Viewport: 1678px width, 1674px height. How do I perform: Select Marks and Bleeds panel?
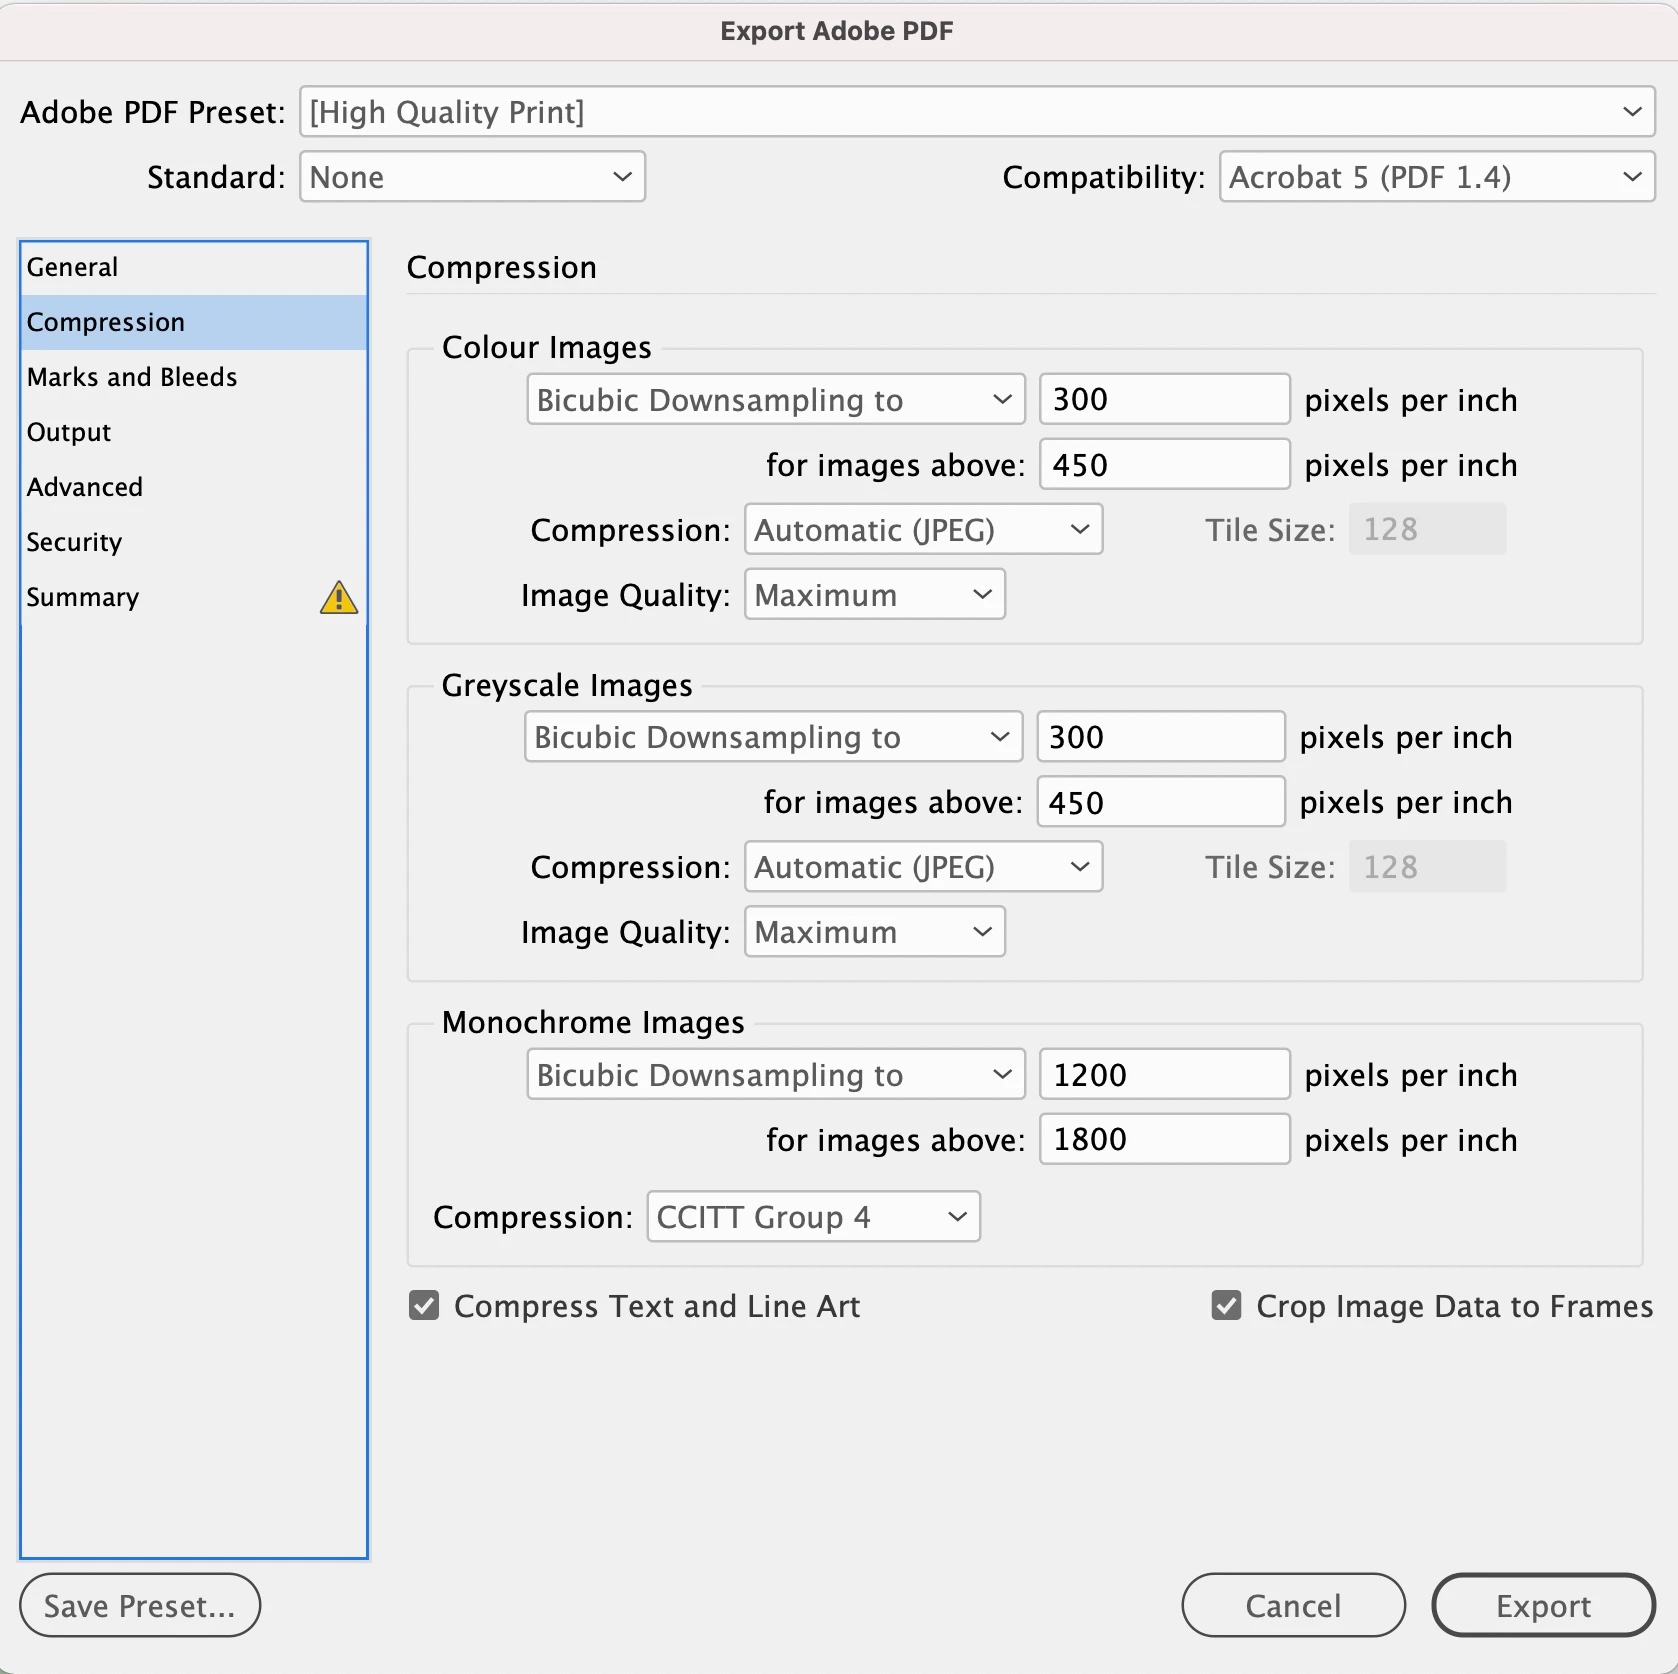tap(194, 377)
